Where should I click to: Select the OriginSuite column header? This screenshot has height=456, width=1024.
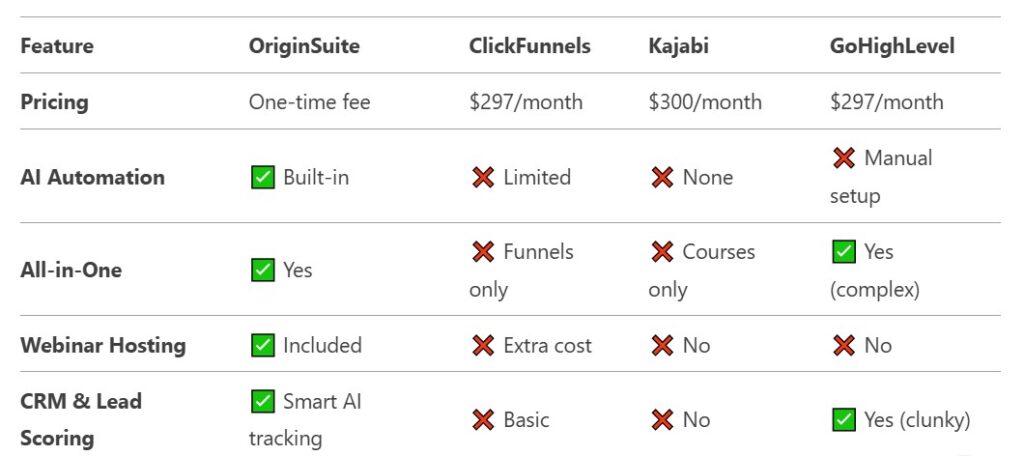tap(304, 46)
